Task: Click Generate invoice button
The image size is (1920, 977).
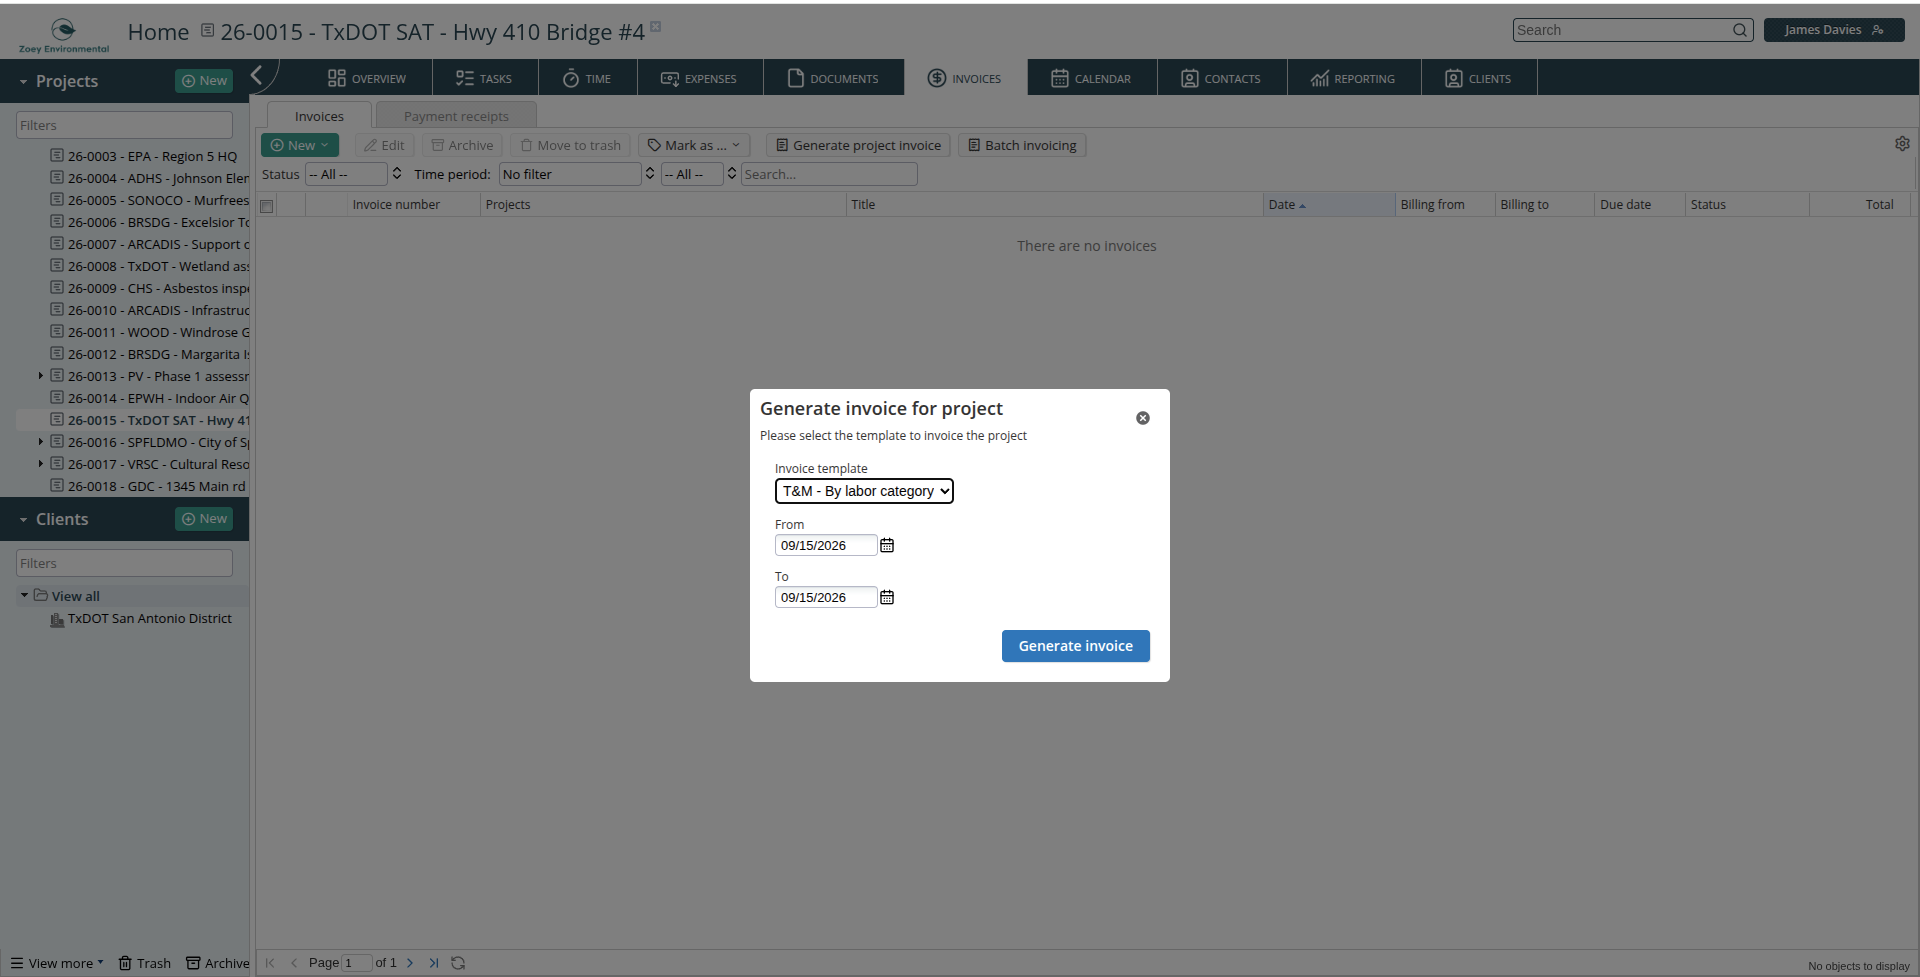Action: tap(1076, 646)
